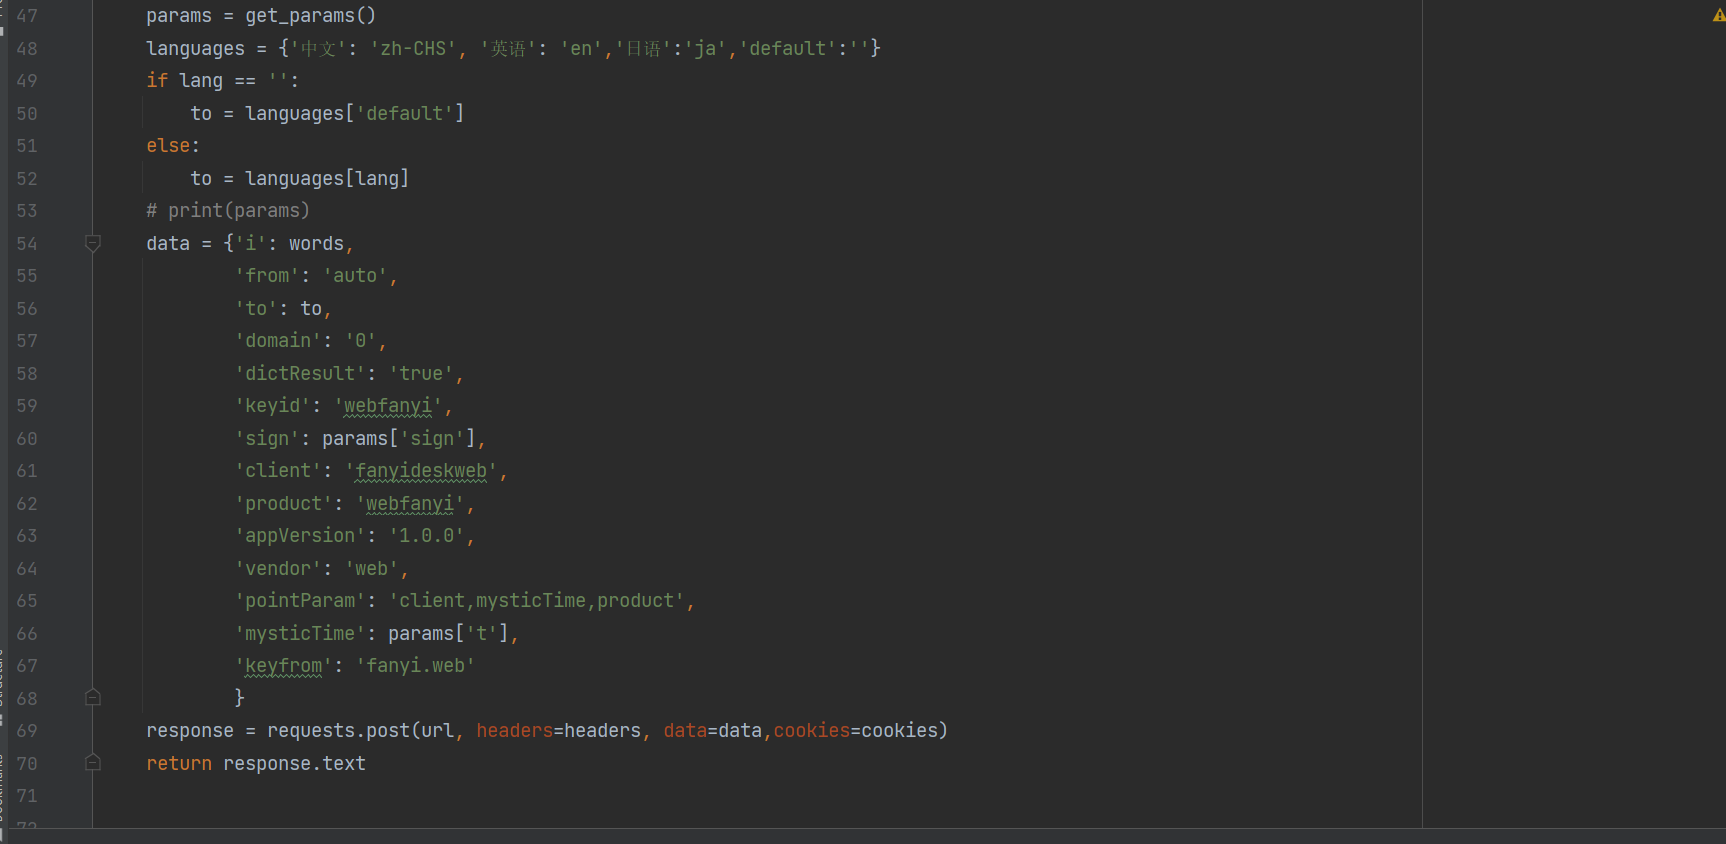Click the 'mysticTime' key on line 66
The height and width of the screenshot is (844, 1726).
(300, 634)
